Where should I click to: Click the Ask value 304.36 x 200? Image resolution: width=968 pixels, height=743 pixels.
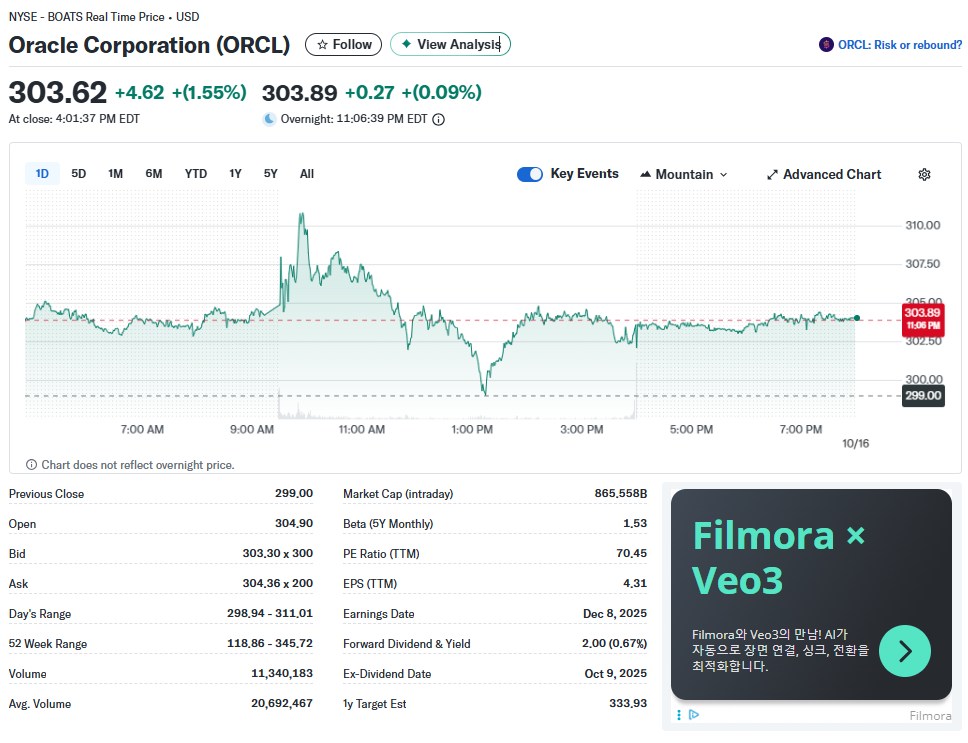[277, 583]
